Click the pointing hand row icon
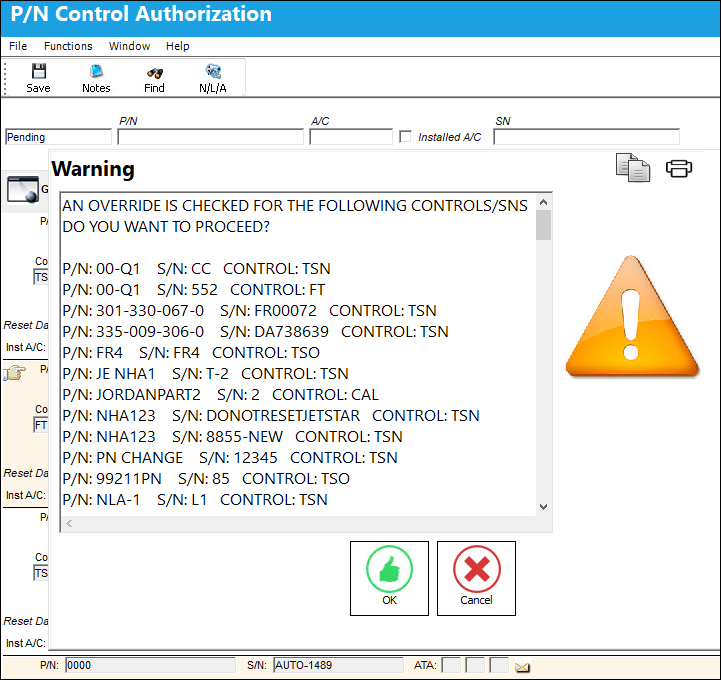This screenshot has width=721, height=680. pyautogui.click(x=15, y=372)
